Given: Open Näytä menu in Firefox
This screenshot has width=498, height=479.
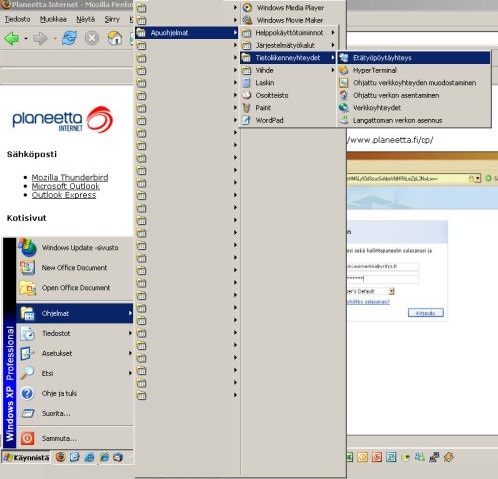Looking at the screenshot, I should click(85, 19).
